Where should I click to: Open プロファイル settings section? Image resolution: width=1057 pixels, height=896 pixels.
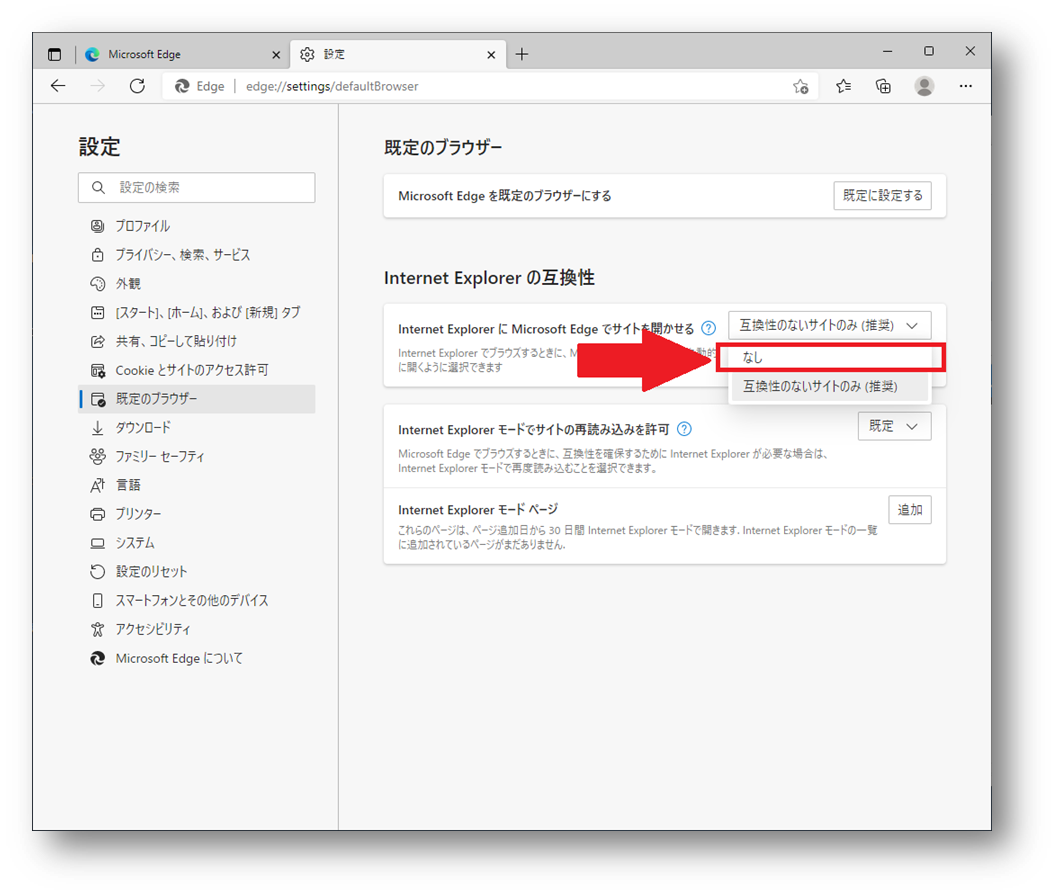(x=197, y=226)
